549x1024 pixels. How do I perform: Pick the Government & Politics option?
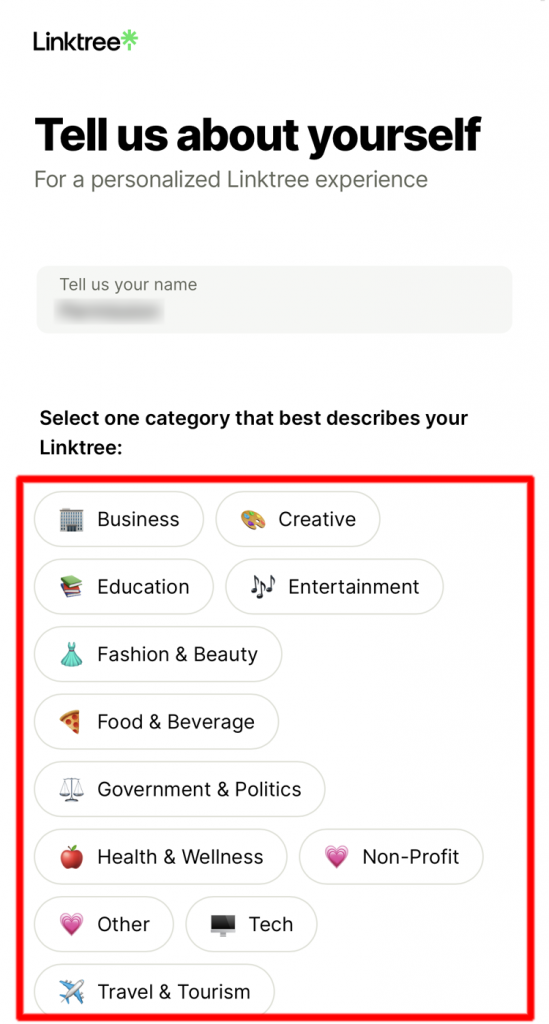[x=180, y=789]
